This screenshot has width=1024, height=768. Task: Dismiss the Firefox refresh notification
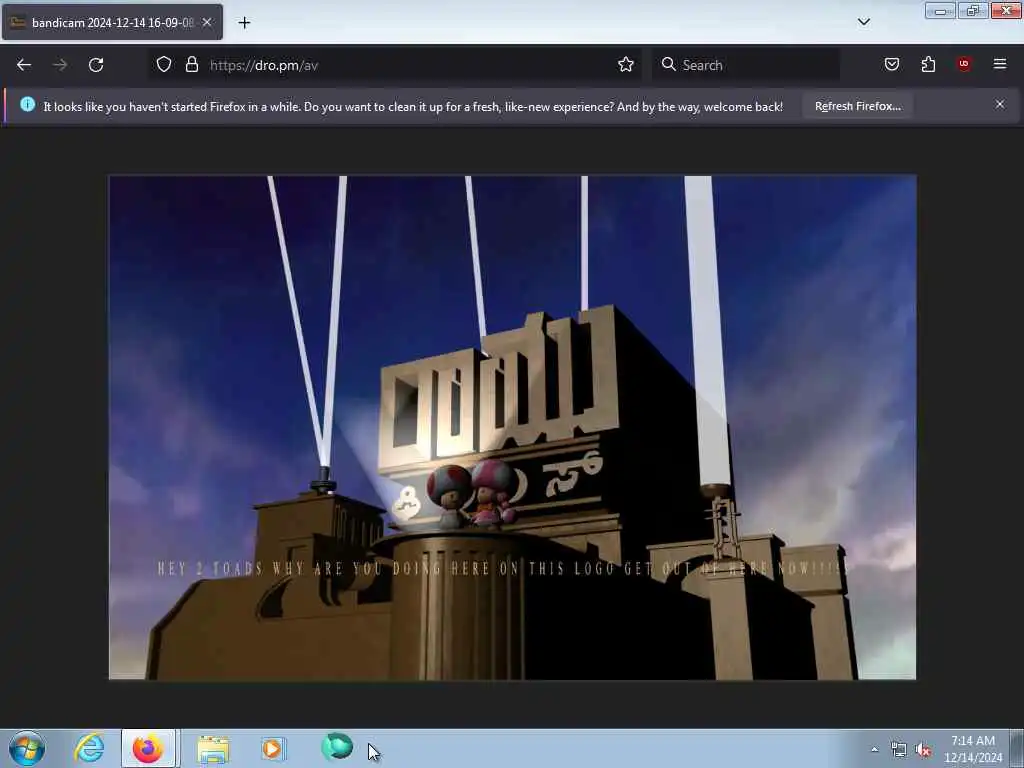coord(1000,104)
